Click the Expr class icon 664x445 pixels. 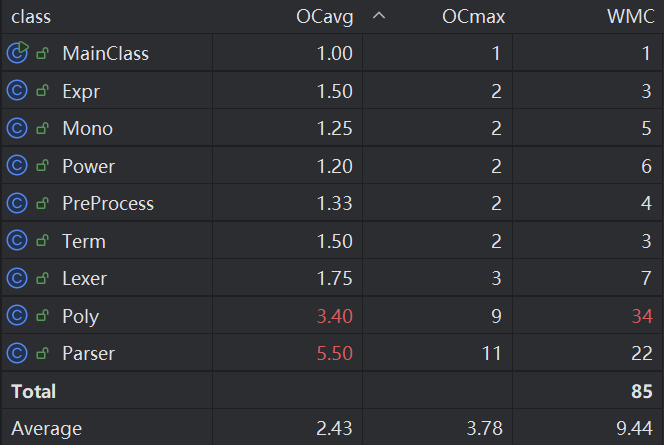point(17,91)
